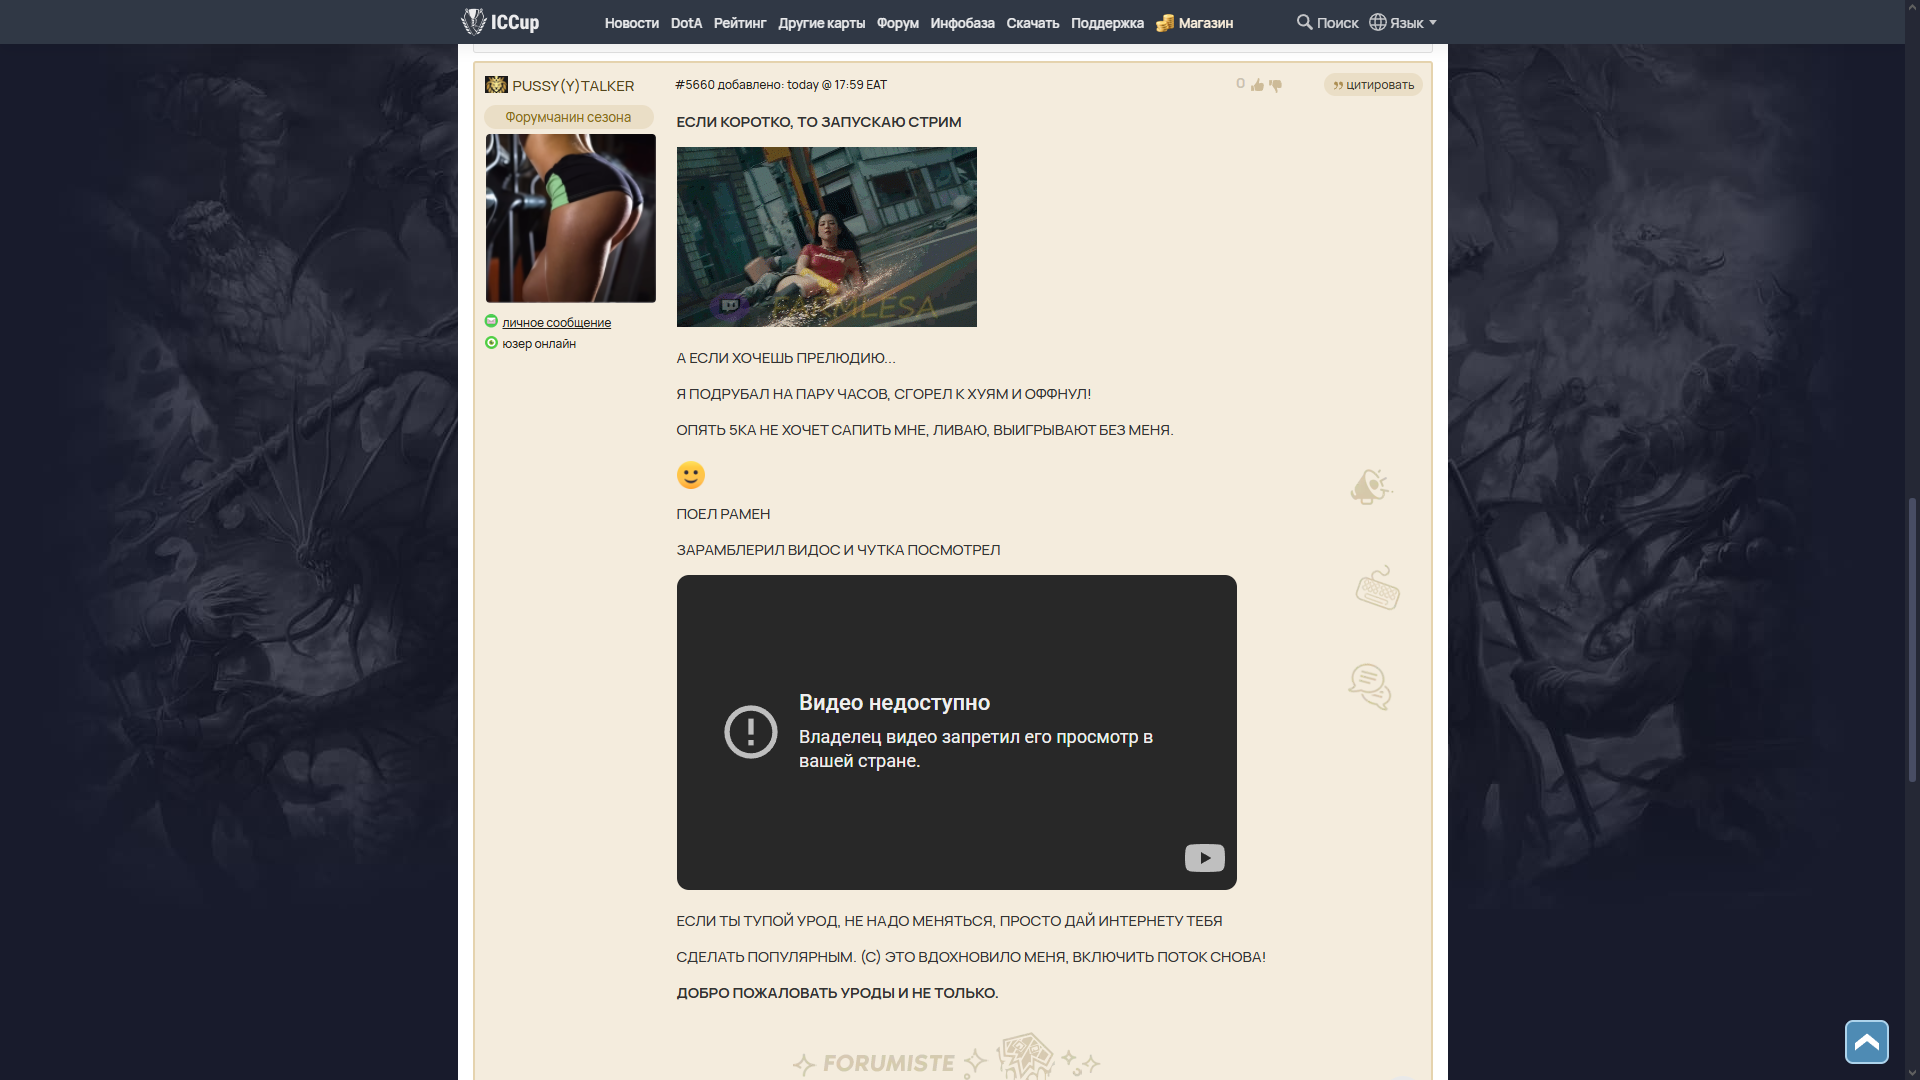Click the scroll-to-top arrow button

click(x=1866, y=1042)
